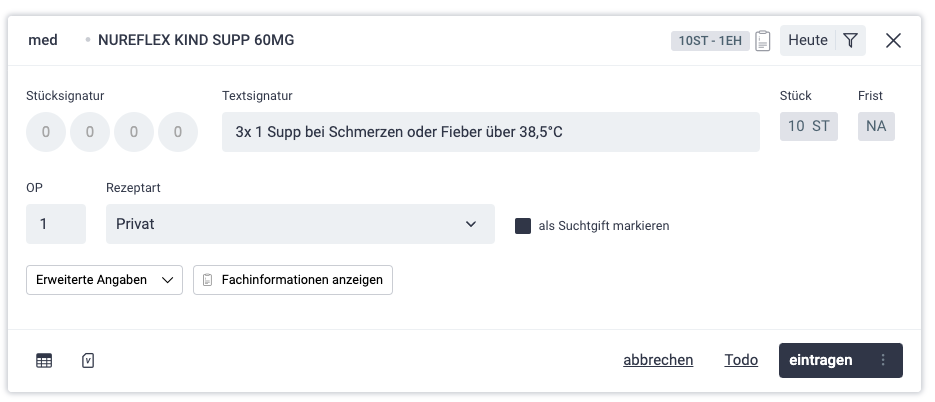Screen dimensions: 935x402
Task: Toggle the first Stücksignatur dose circle
Action: click(x=46, y=131)
